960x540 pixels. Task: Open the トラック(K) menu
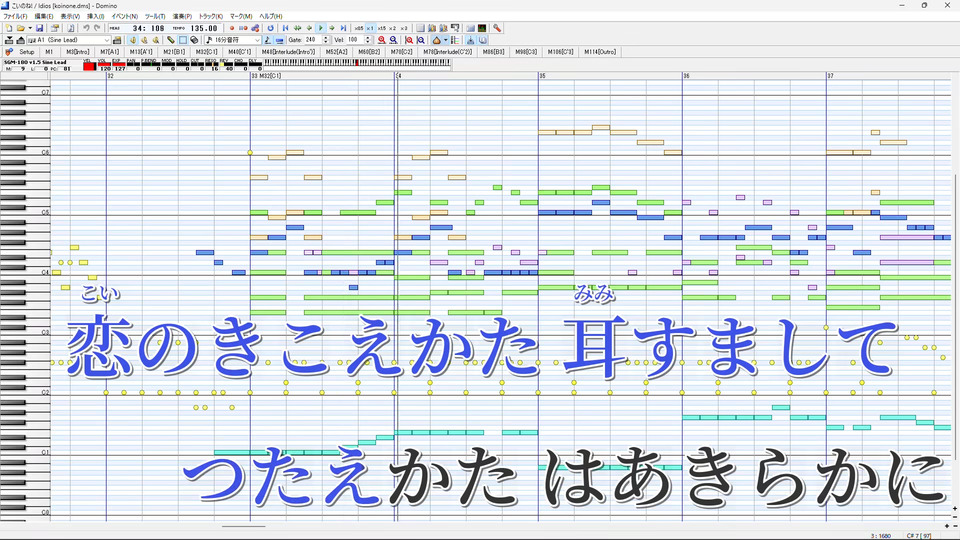coord(211,17)
